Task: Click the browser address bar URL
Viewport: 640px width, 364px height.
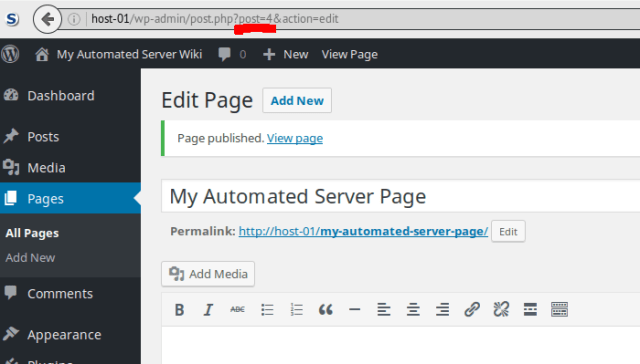Action: click(x=215, y=19)
